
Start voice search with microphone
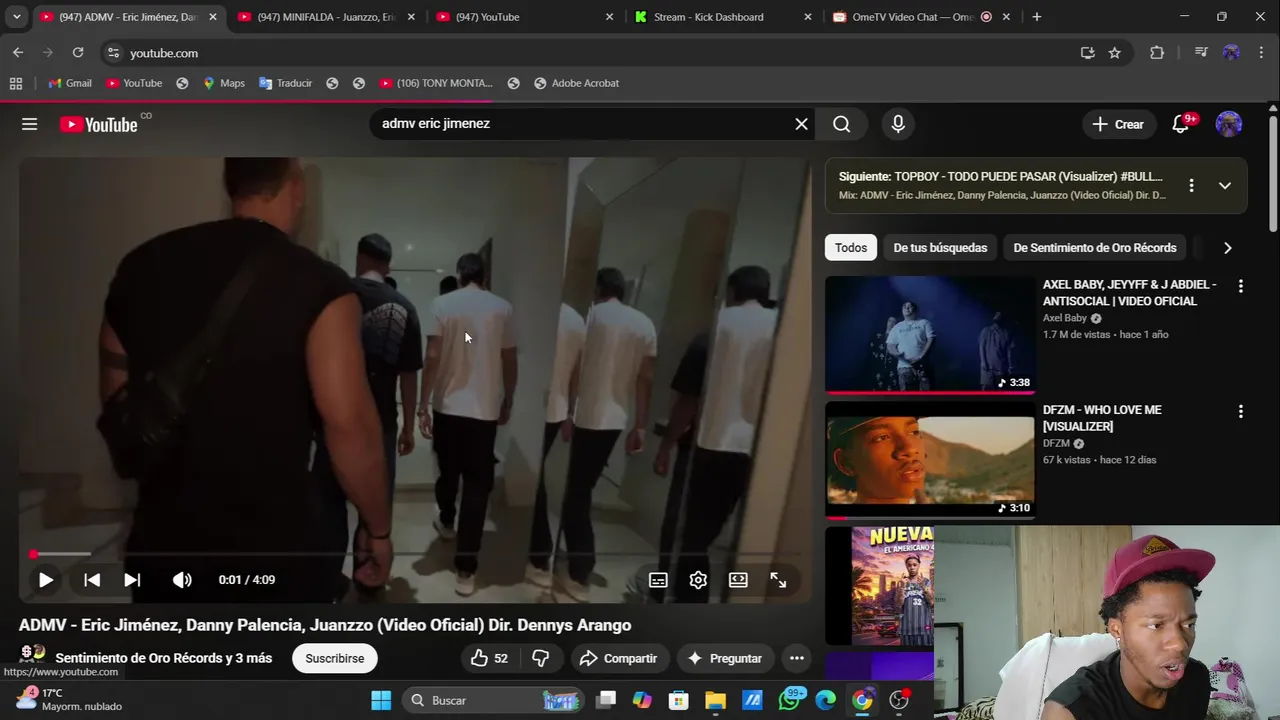(898, 124)
